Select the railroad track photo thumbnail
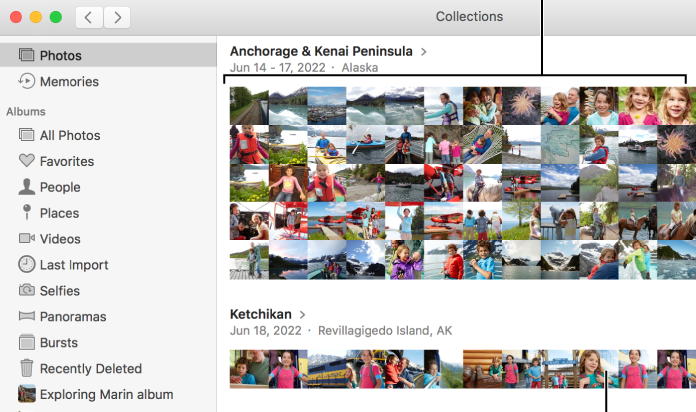Viewport: 696px width, 412px height. (x=249, y=106)
